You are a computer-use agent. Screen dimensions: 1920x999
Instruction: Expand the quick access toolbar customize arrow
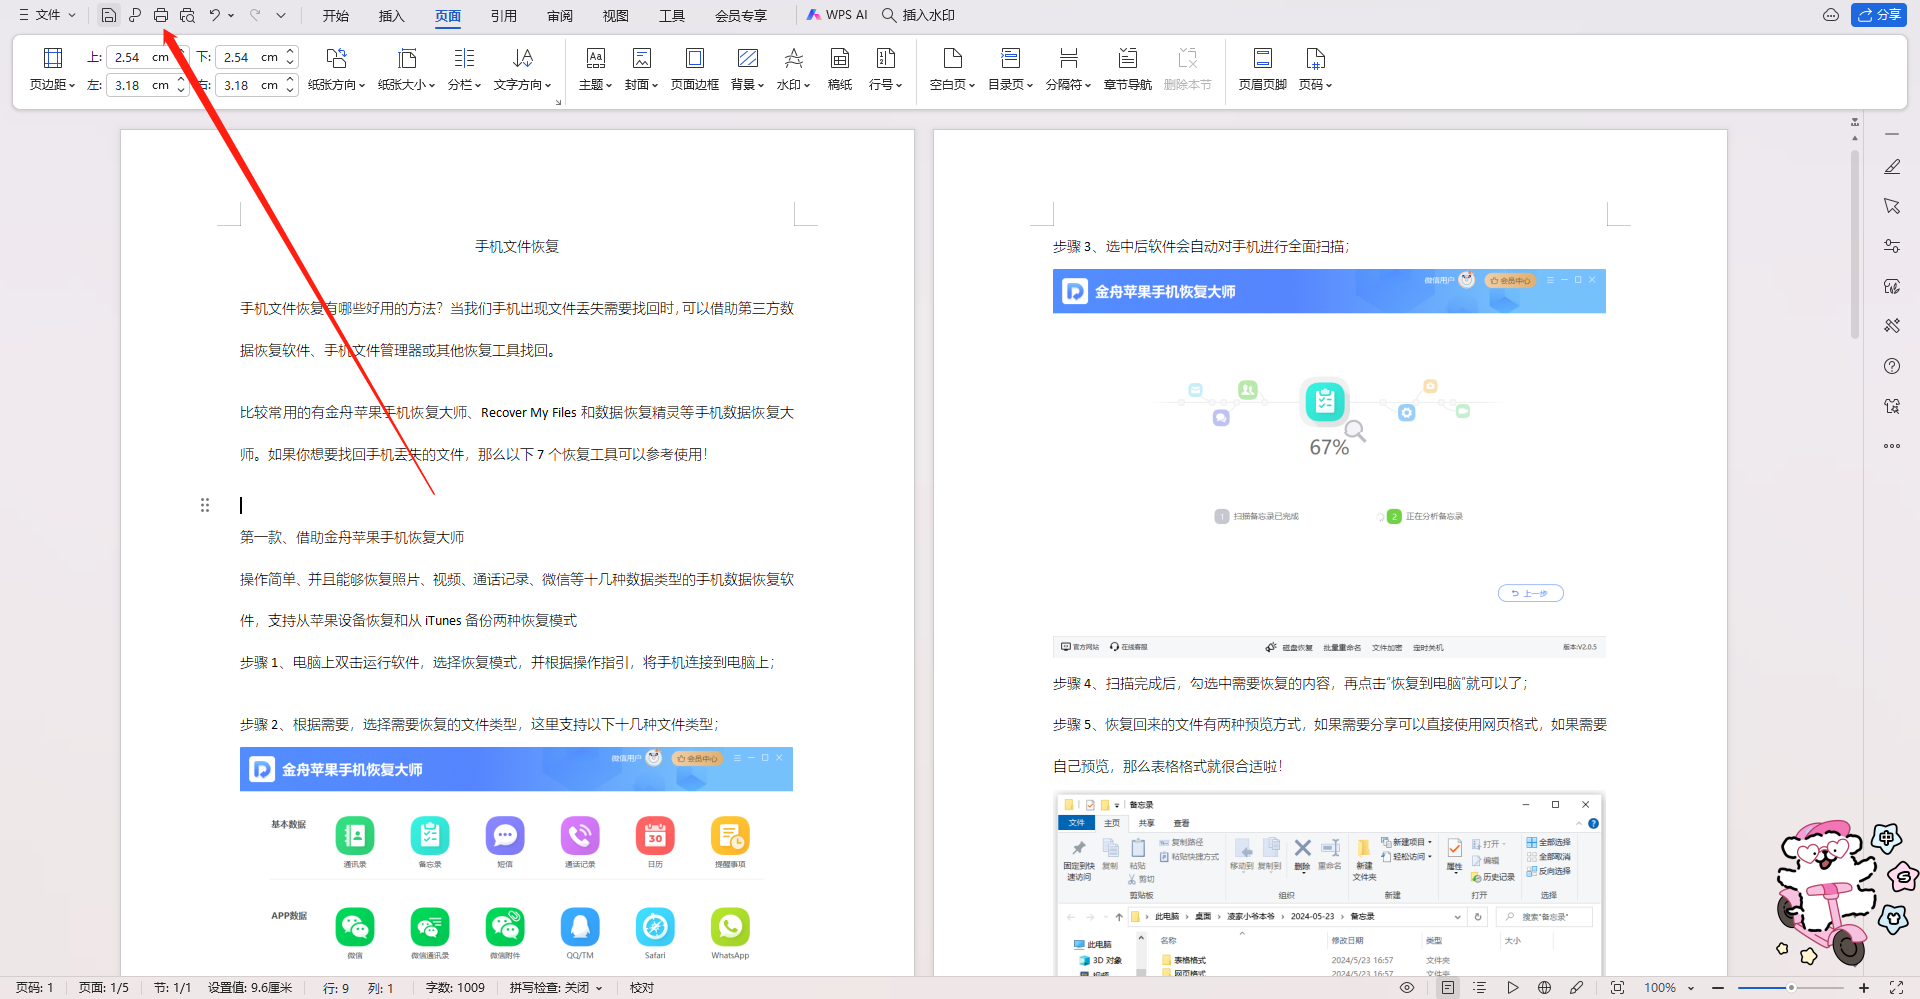point(281,15)
